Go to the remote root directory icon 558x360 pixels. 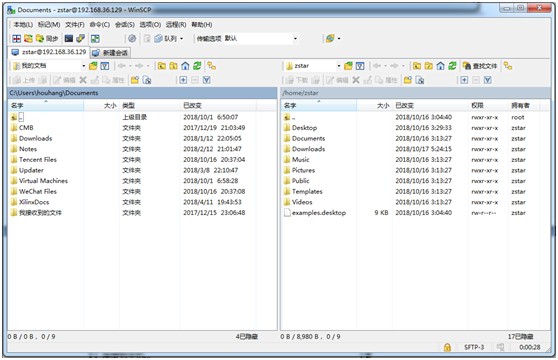point(428,66)
